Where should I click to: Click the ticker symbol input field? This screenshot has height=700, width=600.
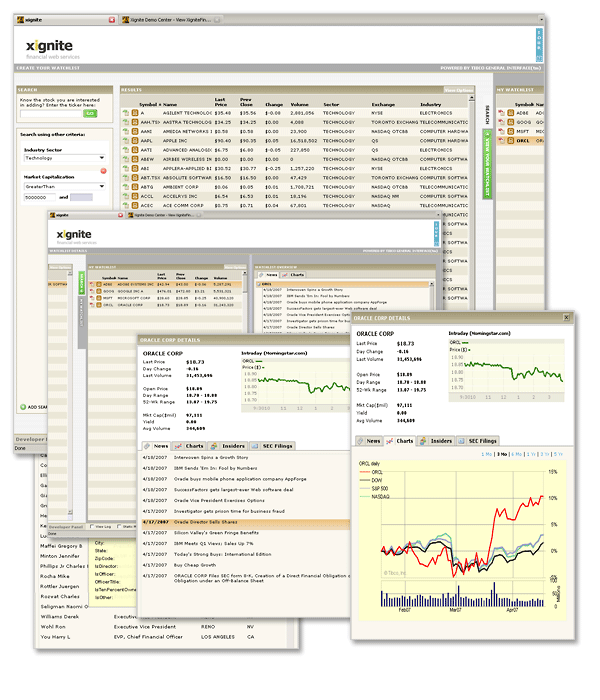pos(51,114)
